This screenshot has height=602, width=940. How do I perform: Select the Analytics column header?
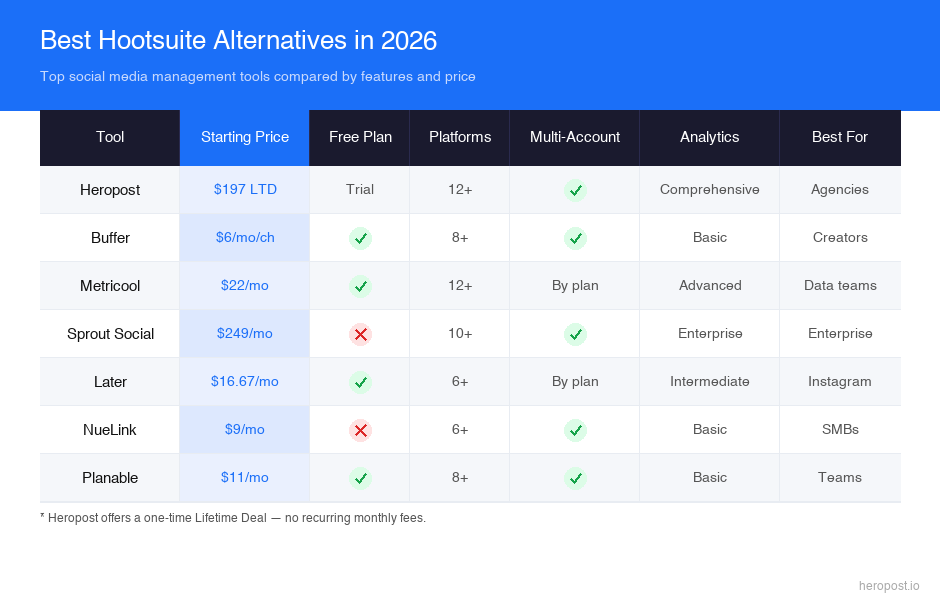click(x=710, y=137)
